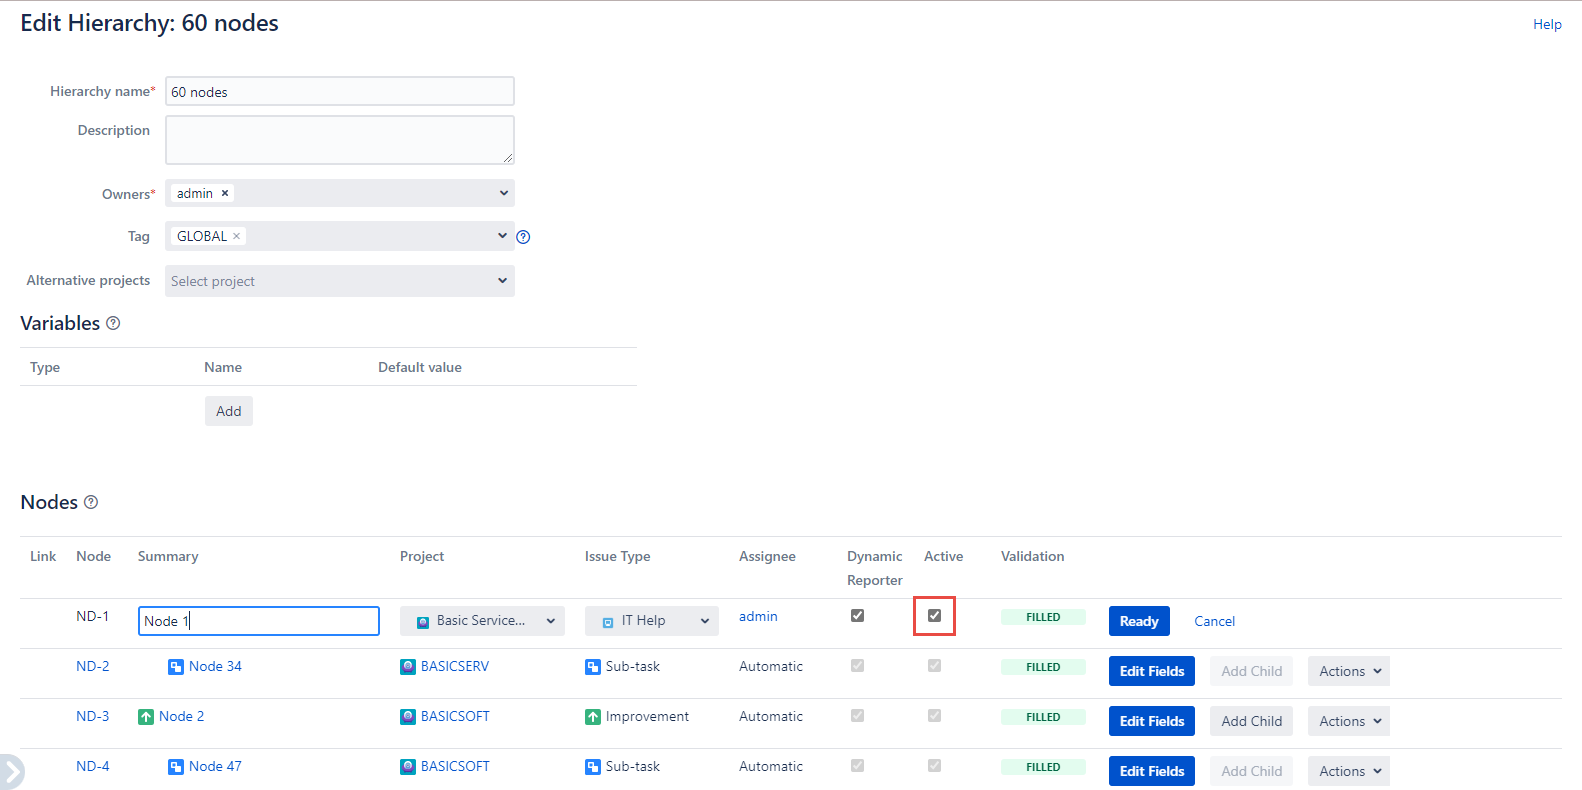The height and width of the screenshot is (790, 1582).
Task: Uncheck the Active checkbox for ND-1
Action: [x=934, y=616]
